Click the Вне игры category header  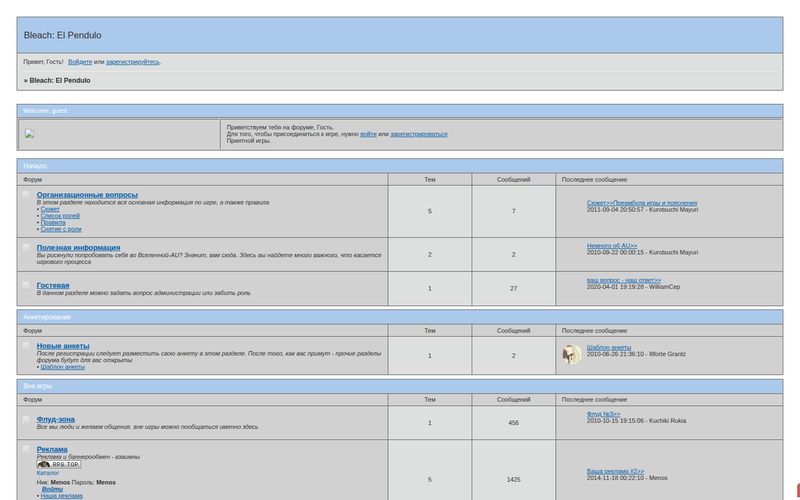38,384
